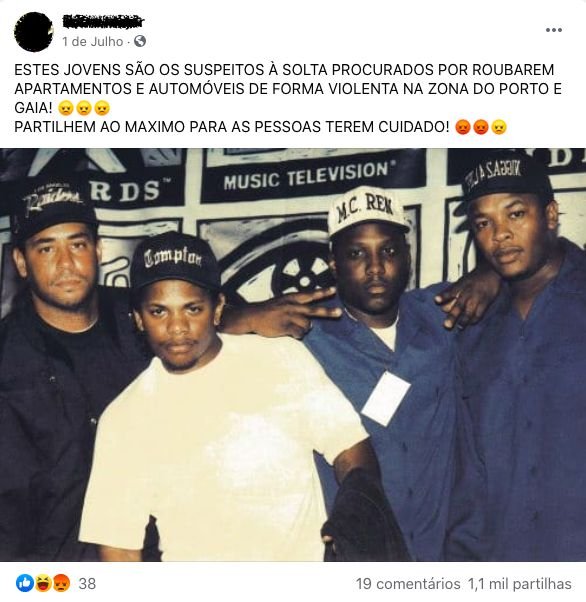Click the globe public audience icon
This screenshot has height=602, width=586.
pyautogui.click(x=140, y=41)
